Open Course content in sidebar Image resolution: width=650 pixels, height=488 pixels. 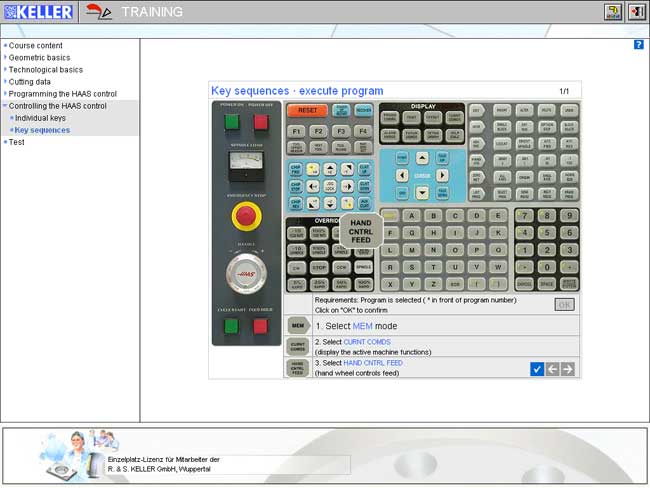coord(36,46)
